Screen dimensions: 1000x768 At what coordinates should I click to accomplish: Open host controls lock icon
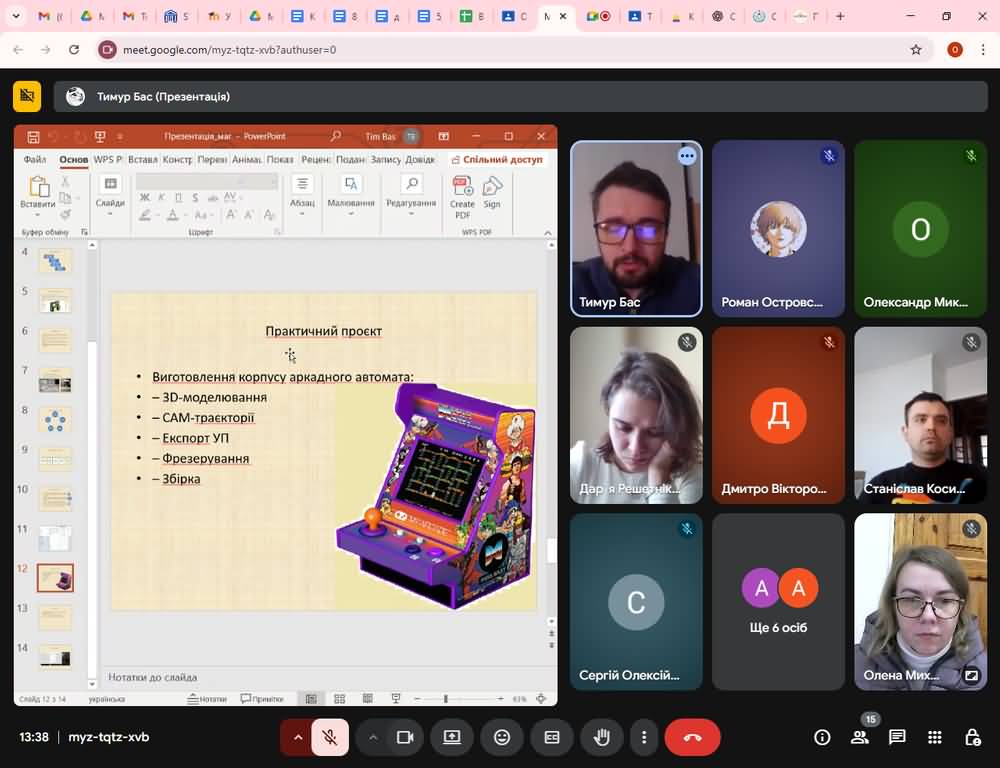[x=972, y=737]
